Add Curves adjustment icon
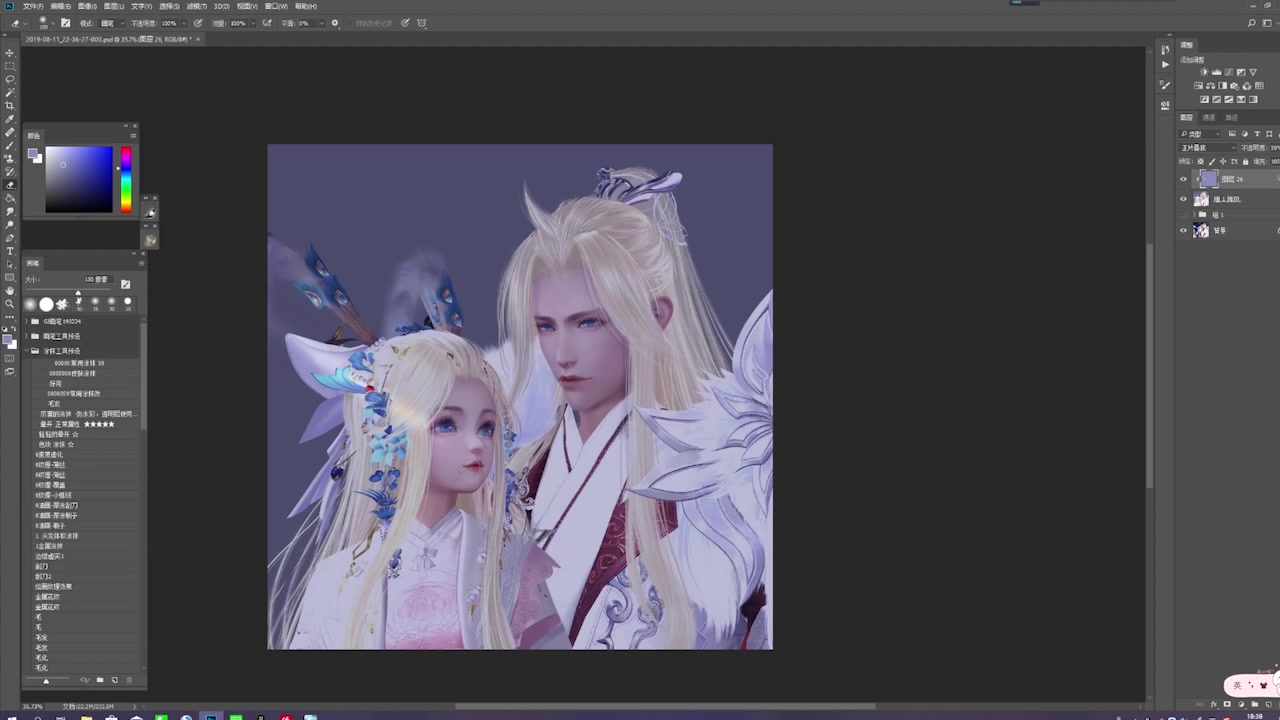Viewport: 1280px width, 720px height. (x=1229, y=72)
